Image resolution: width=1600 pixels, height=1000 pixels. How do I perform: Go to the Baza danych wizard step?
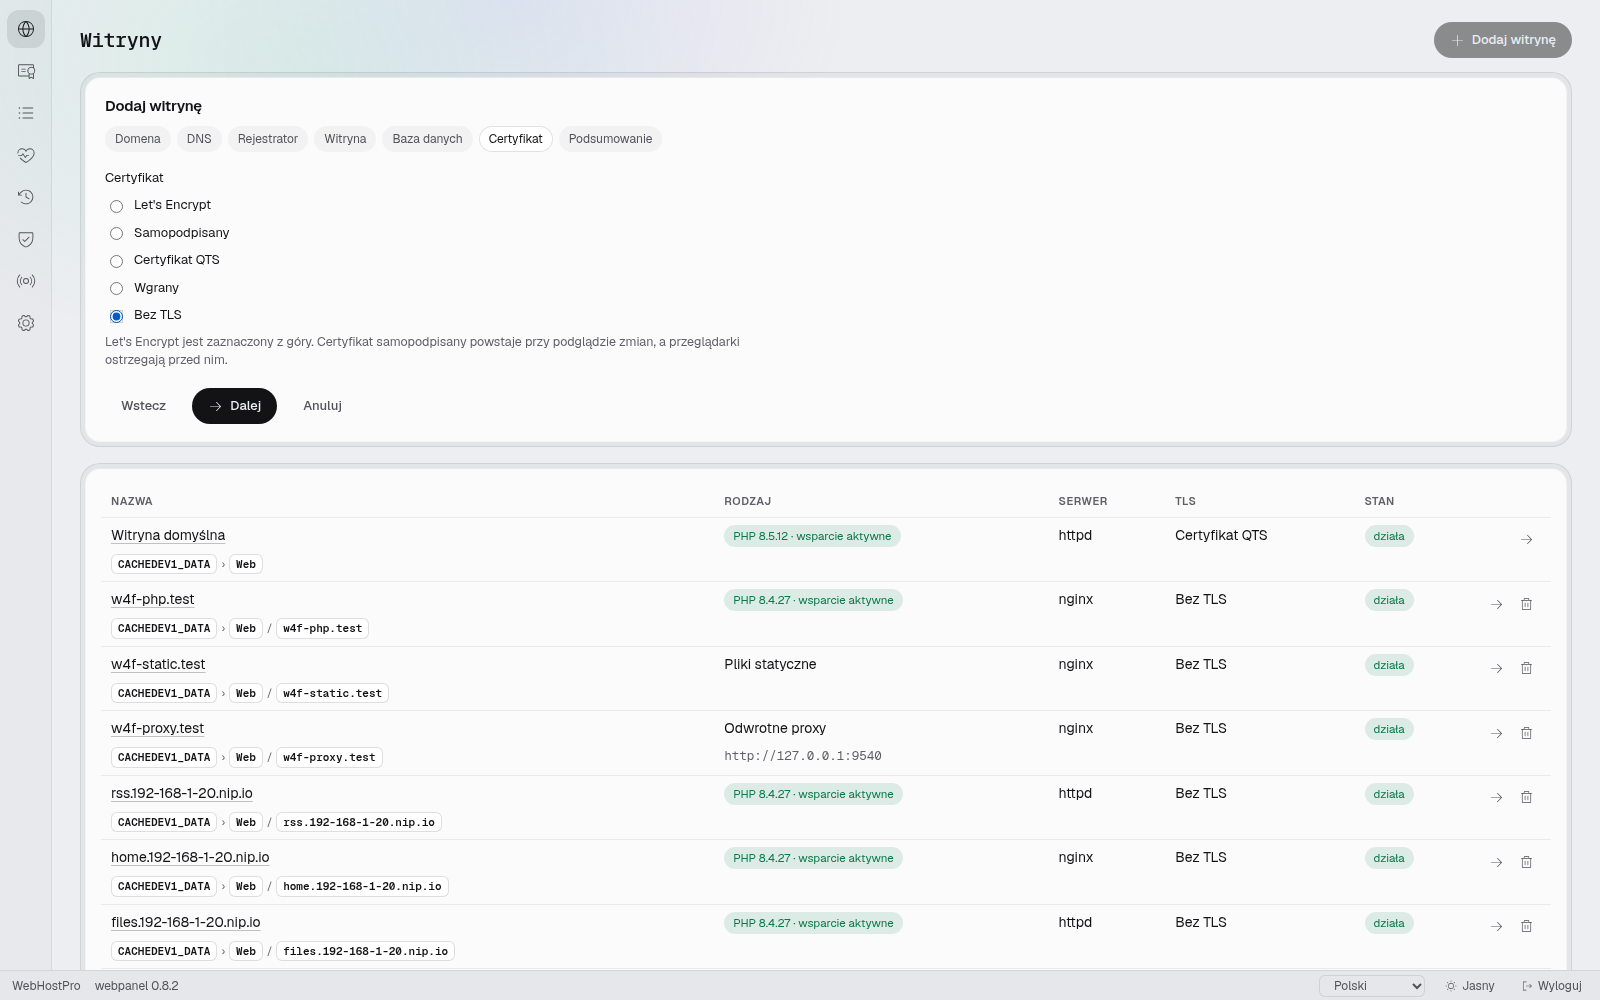coord(428,139)
